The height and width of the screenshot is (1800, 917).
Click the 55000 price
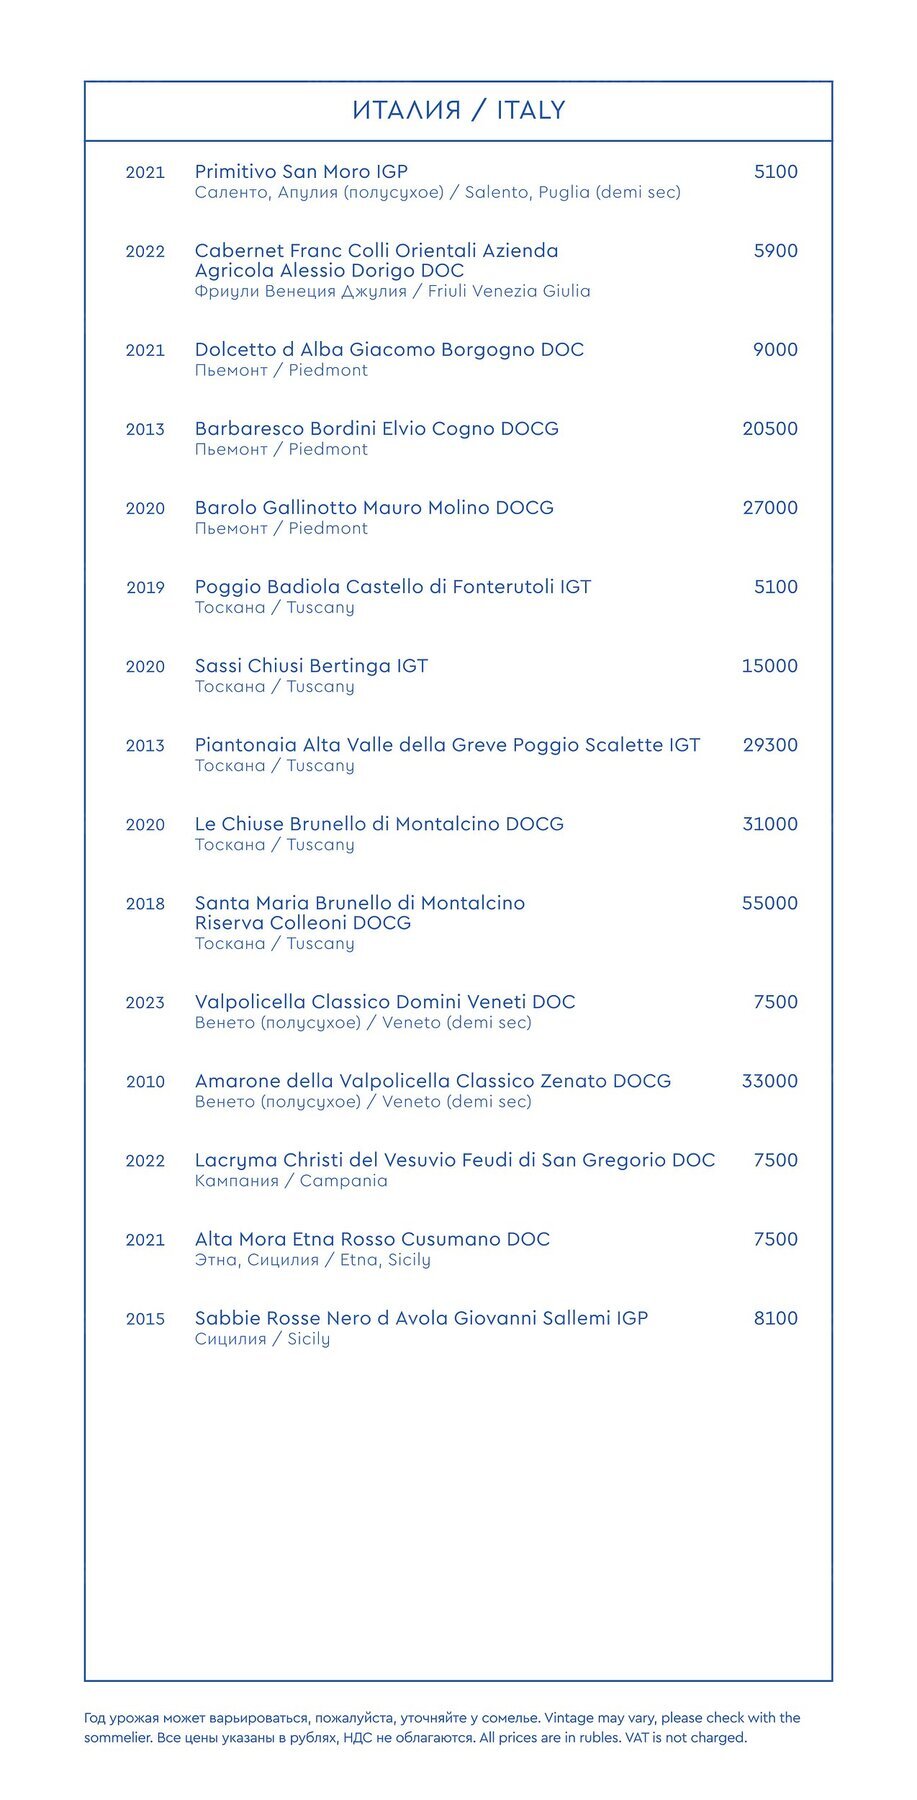click(770, 903)
